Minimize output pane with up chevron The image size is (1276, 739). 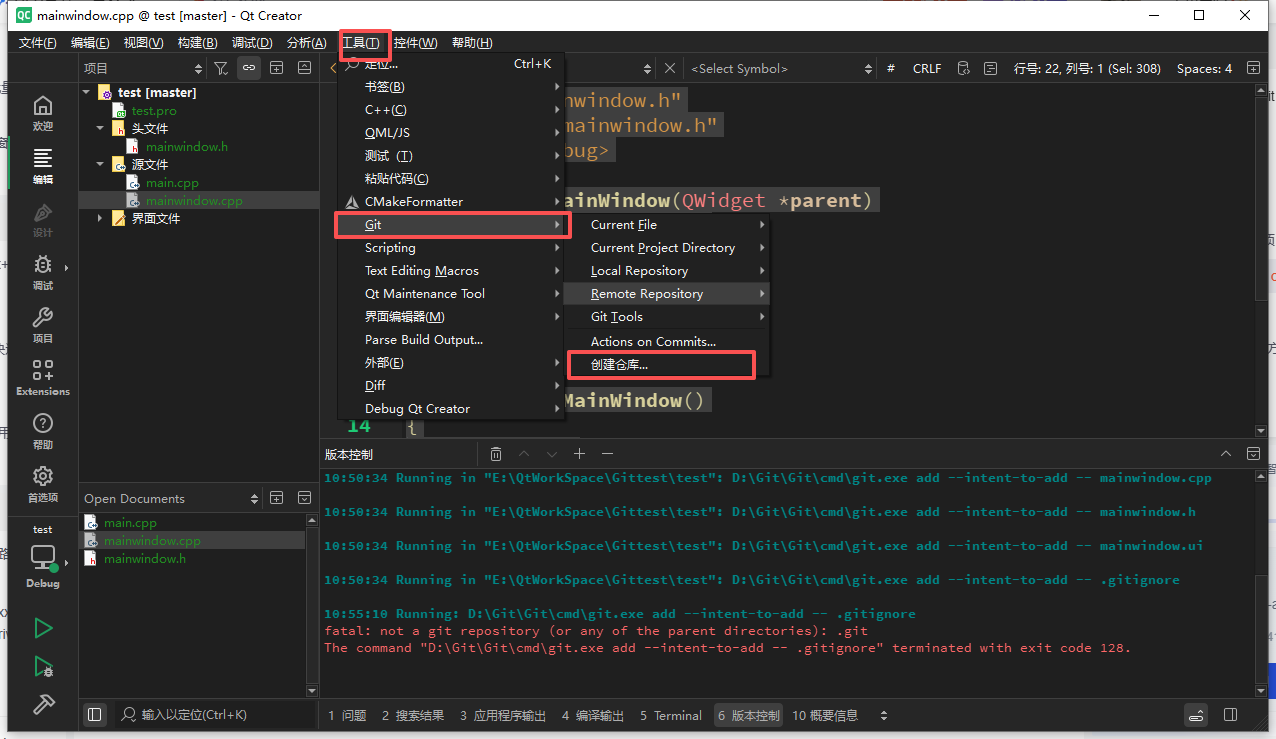1226,454
